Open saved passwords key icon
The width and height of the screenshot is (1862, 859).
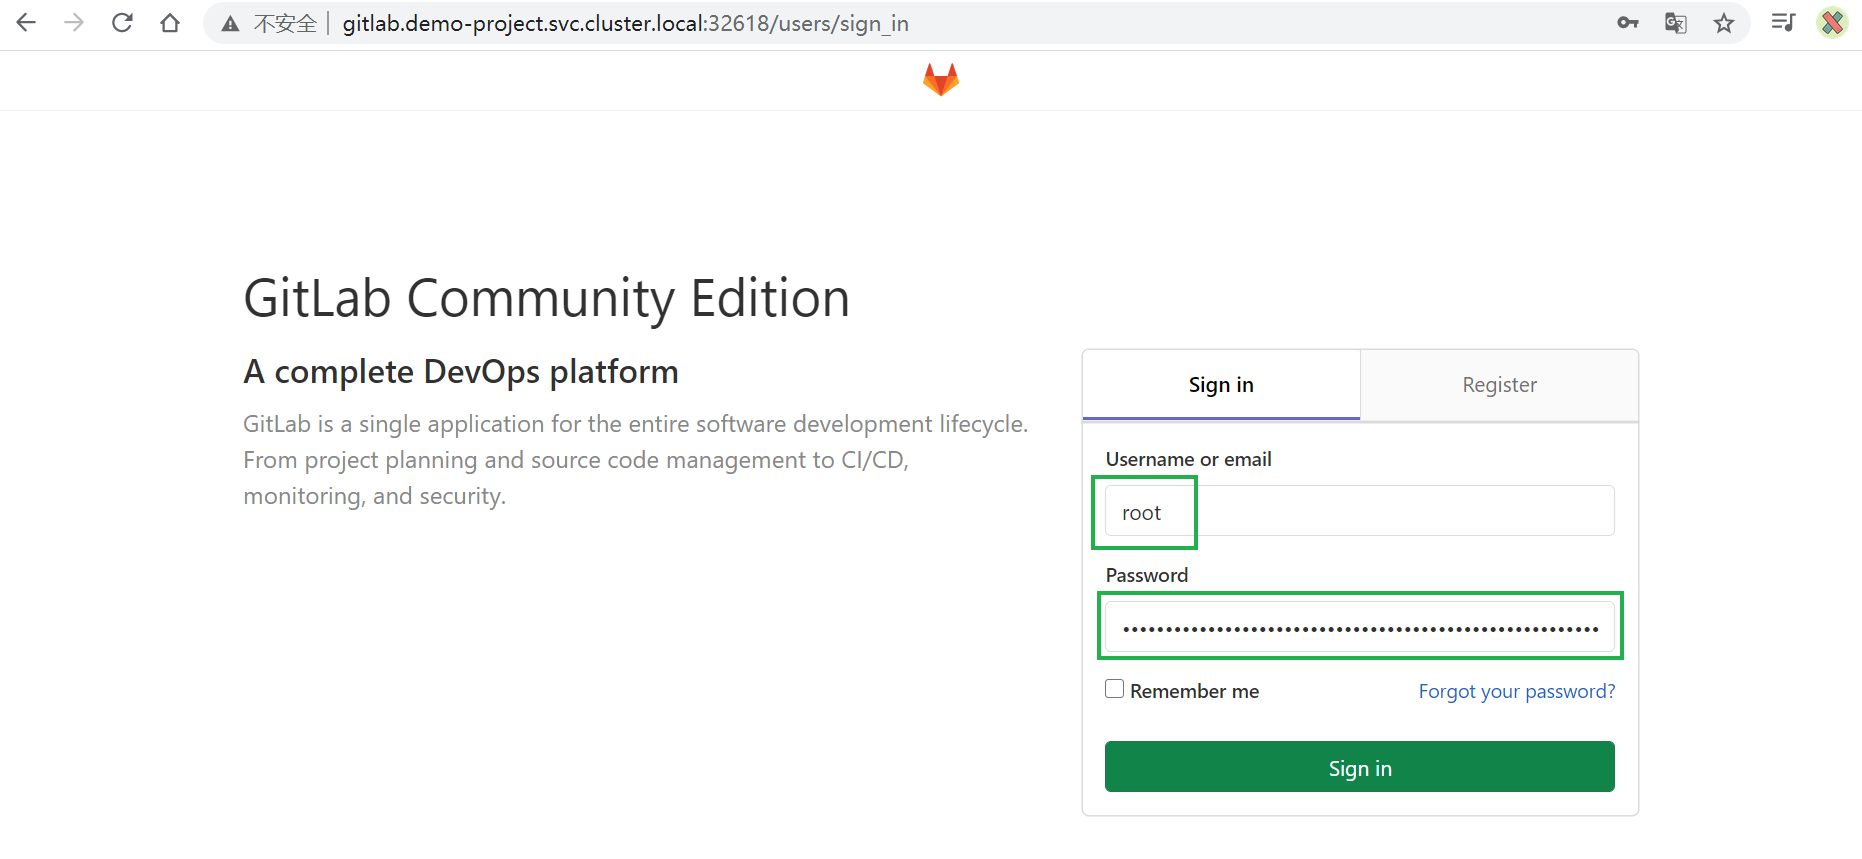tap(1627, 23)
